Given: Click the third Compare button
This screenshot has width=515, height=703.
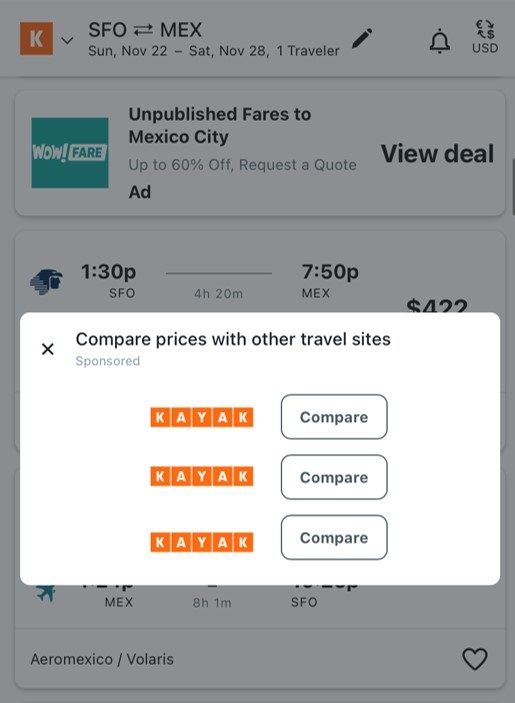Looking at the screenshot, I should (x=334, y=538).
